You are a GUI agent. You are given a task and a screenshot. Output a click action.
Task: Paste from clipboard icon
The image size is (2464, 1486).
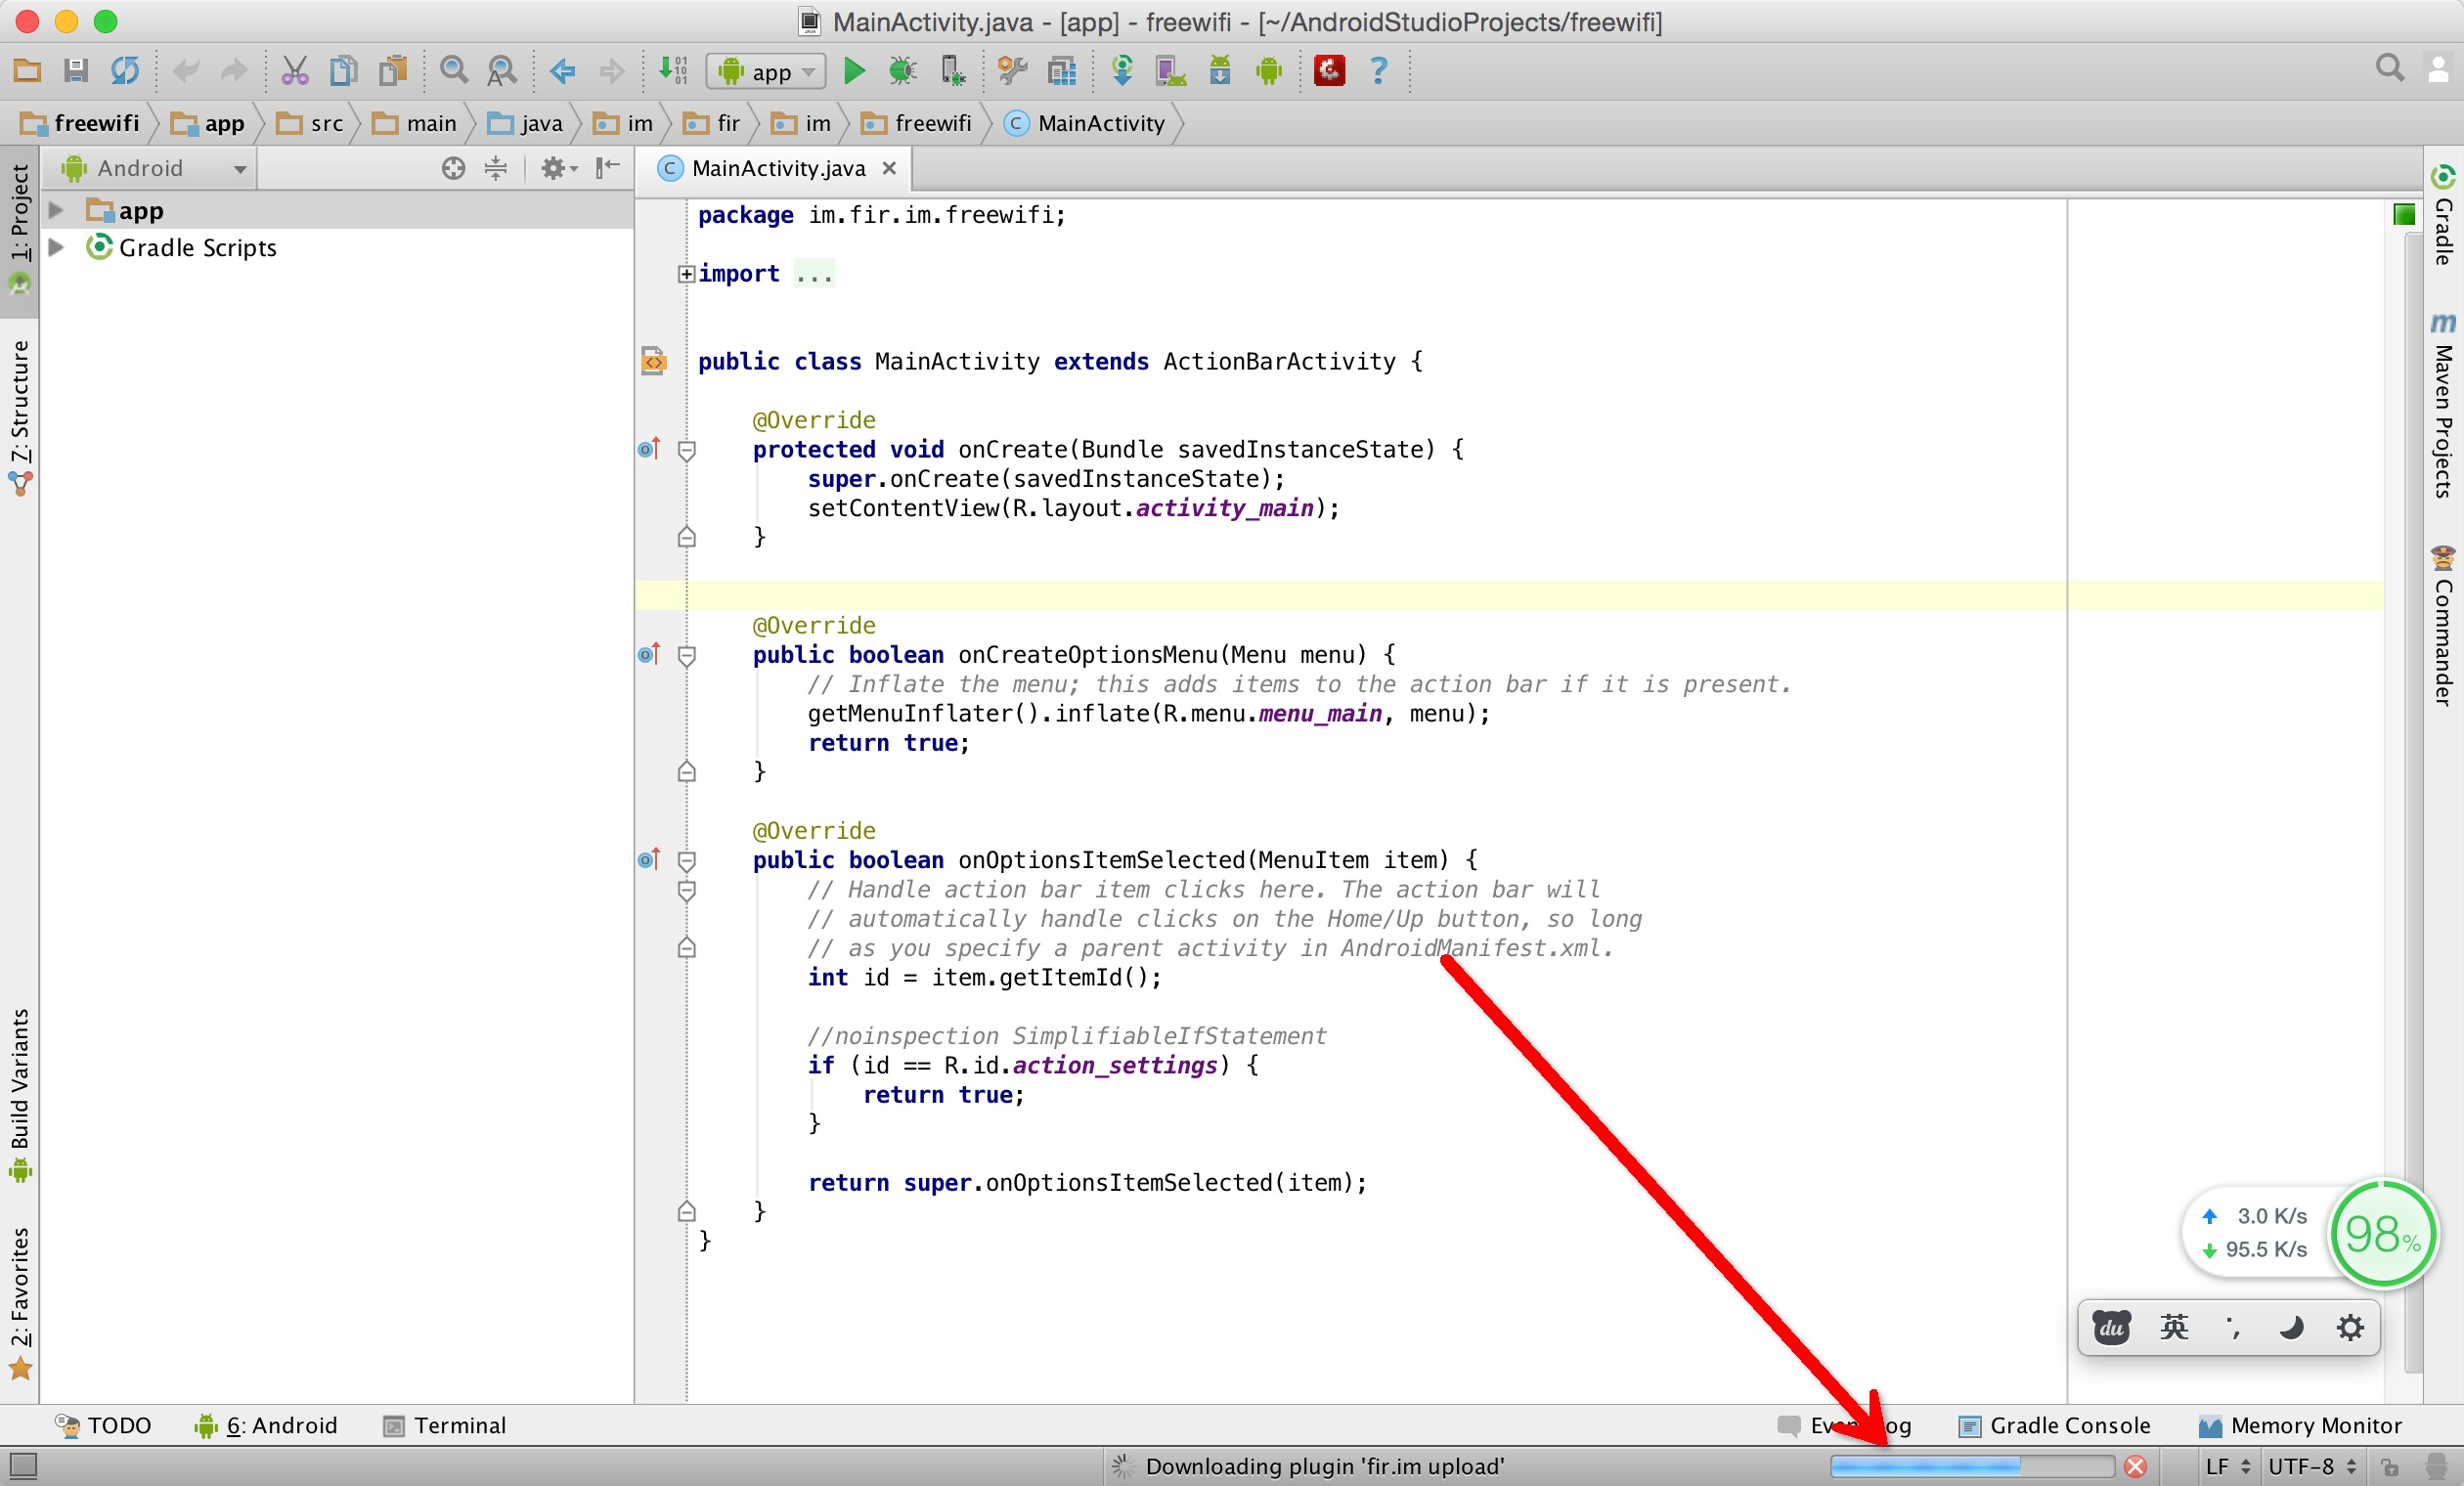(x=393, y=71)
